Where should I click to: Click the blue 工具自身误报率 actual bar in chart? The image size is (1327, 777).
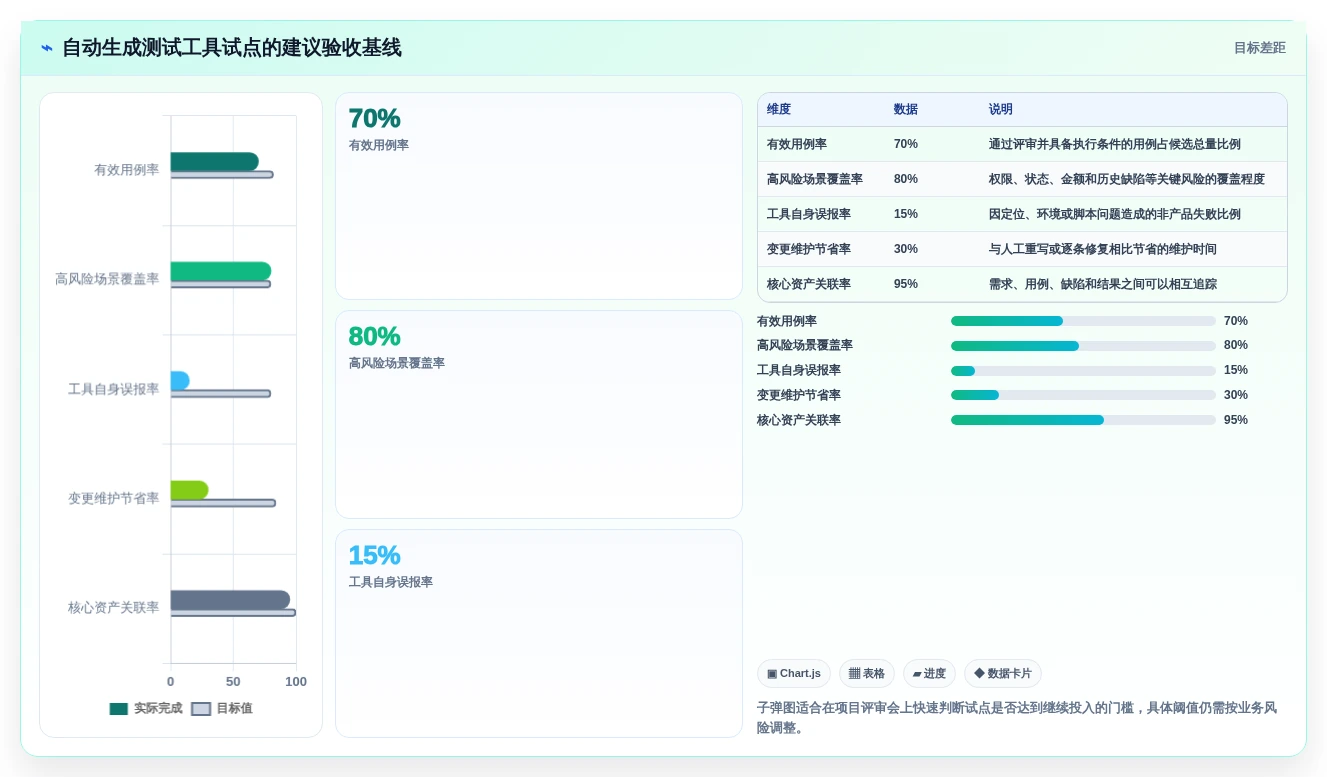click(179, 381)
